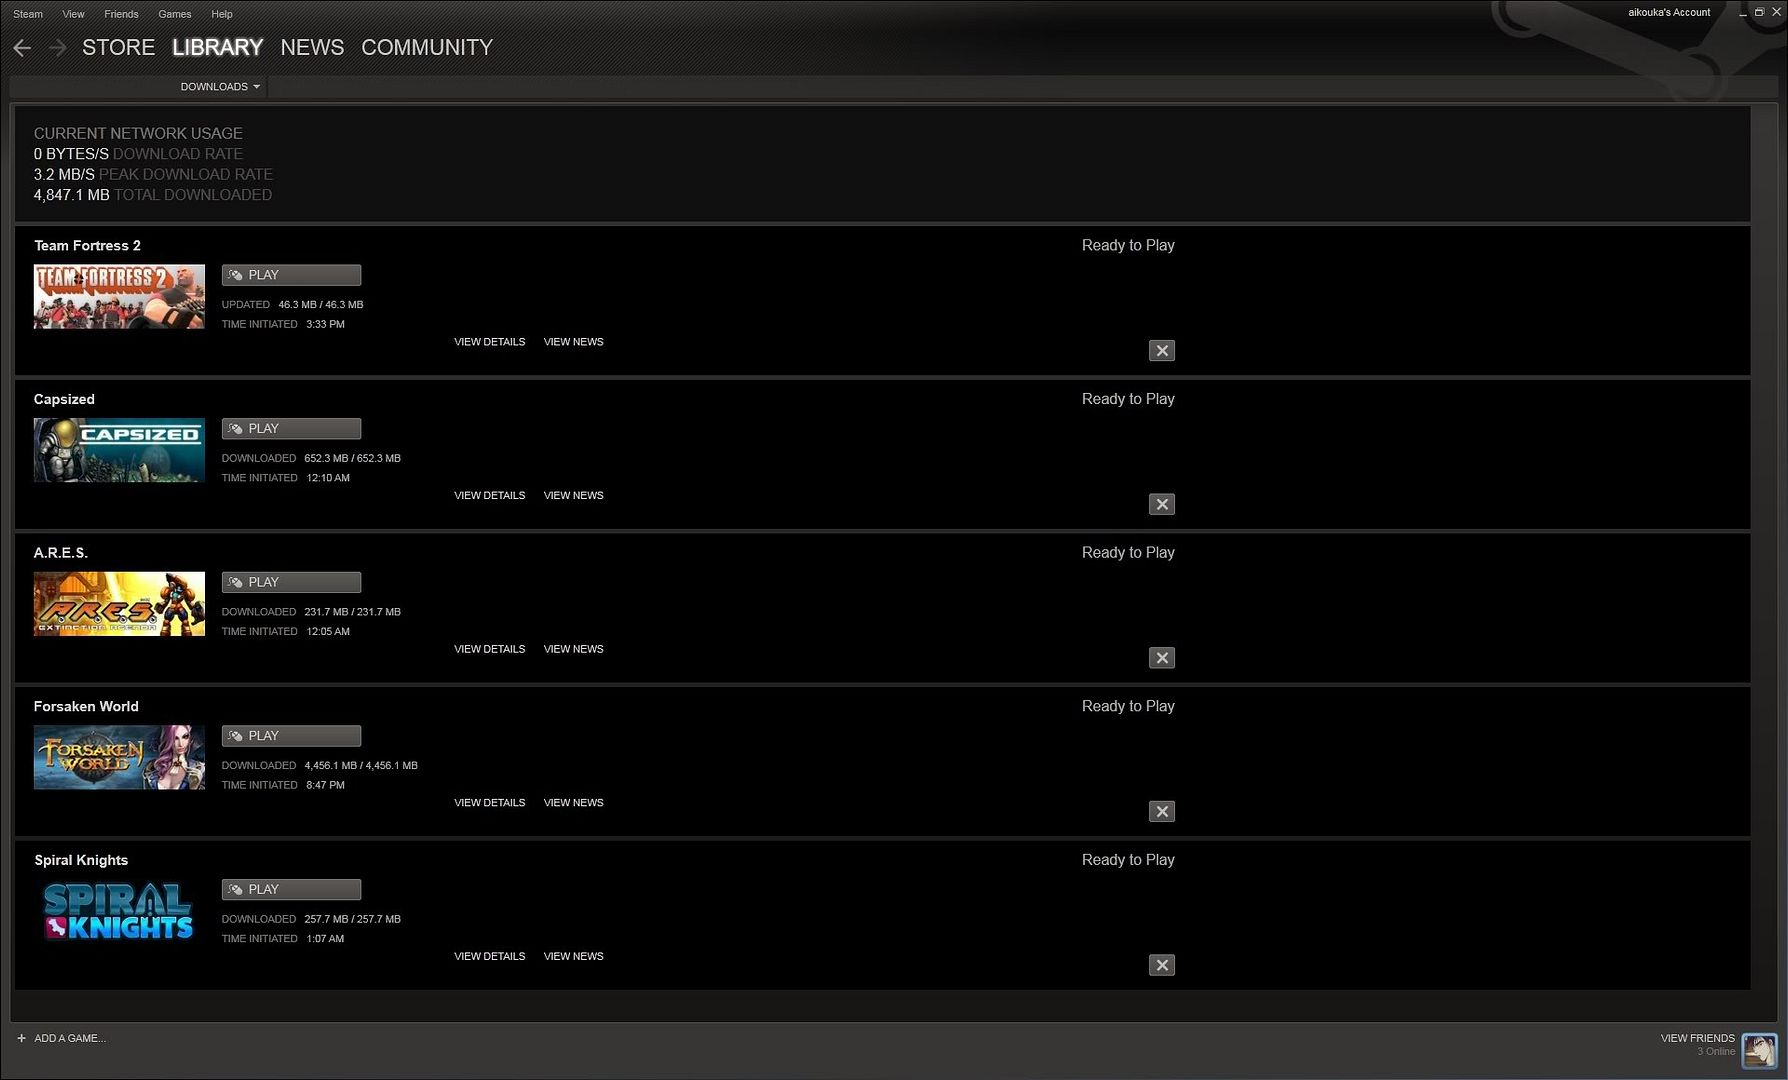This screenshot has width=1788, height=1080.
Task: Open aikouka's Account
Action: [x=1669, y=13]
